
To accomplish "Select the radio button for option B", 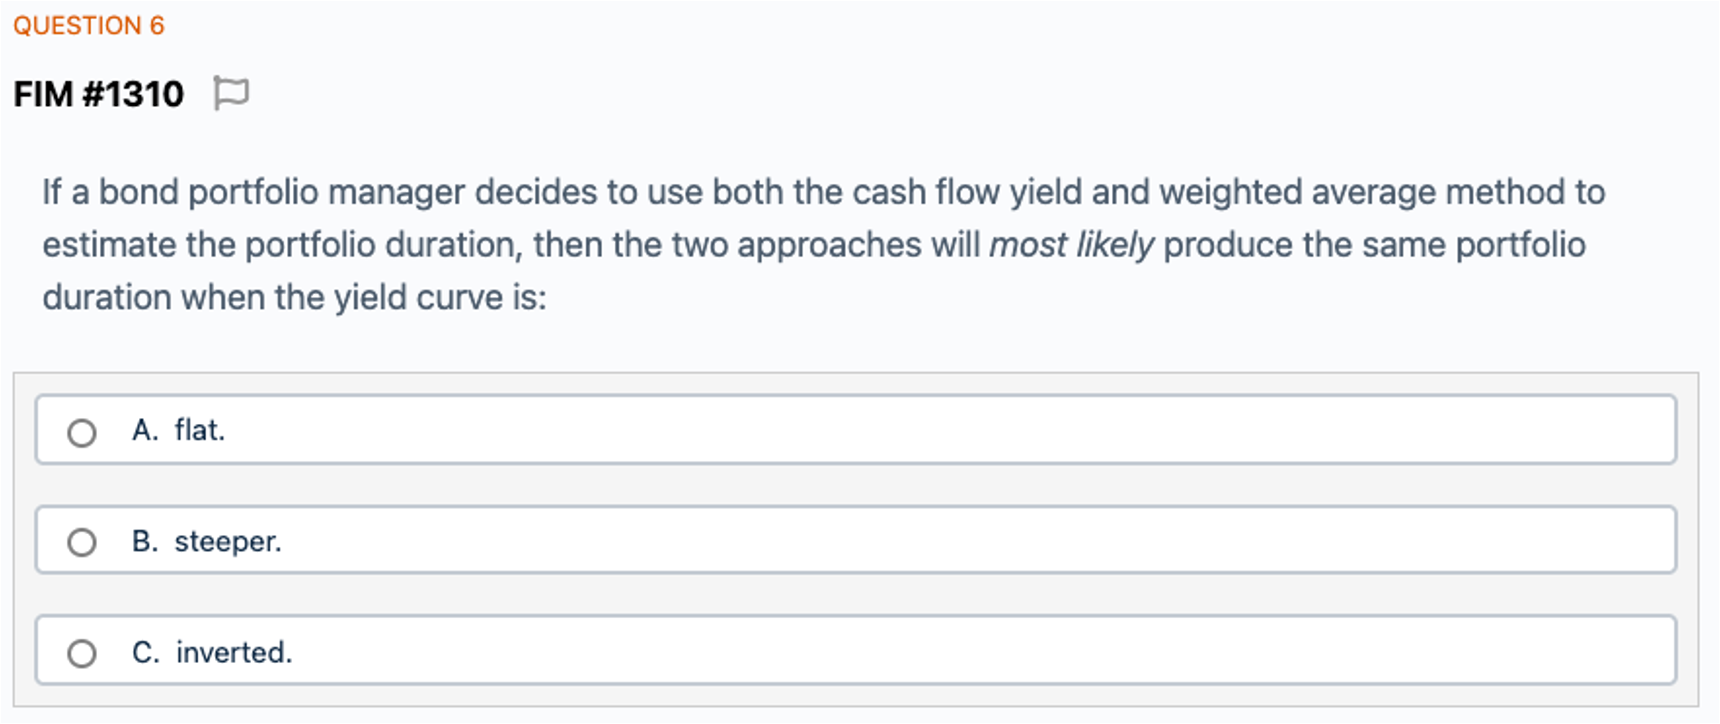I will click(82, 542).
